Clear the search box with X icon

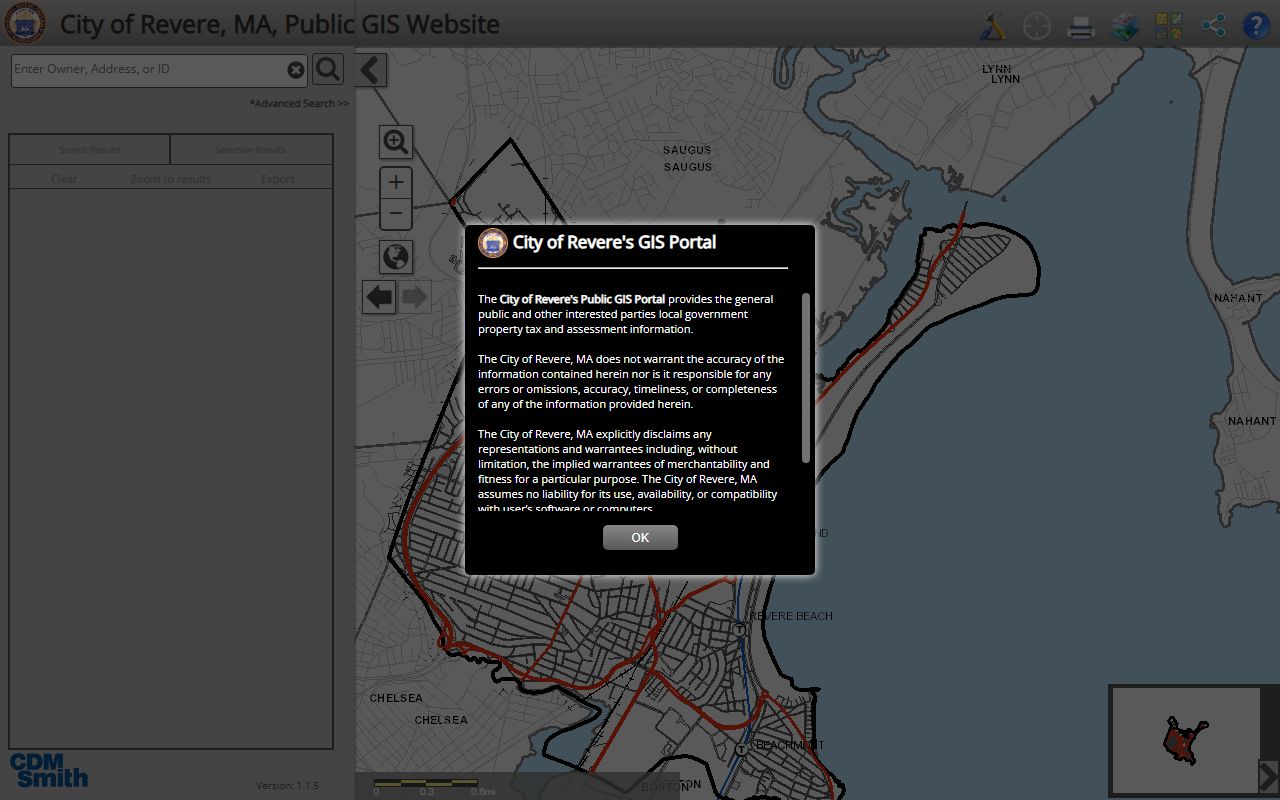[x=296, y=70]
